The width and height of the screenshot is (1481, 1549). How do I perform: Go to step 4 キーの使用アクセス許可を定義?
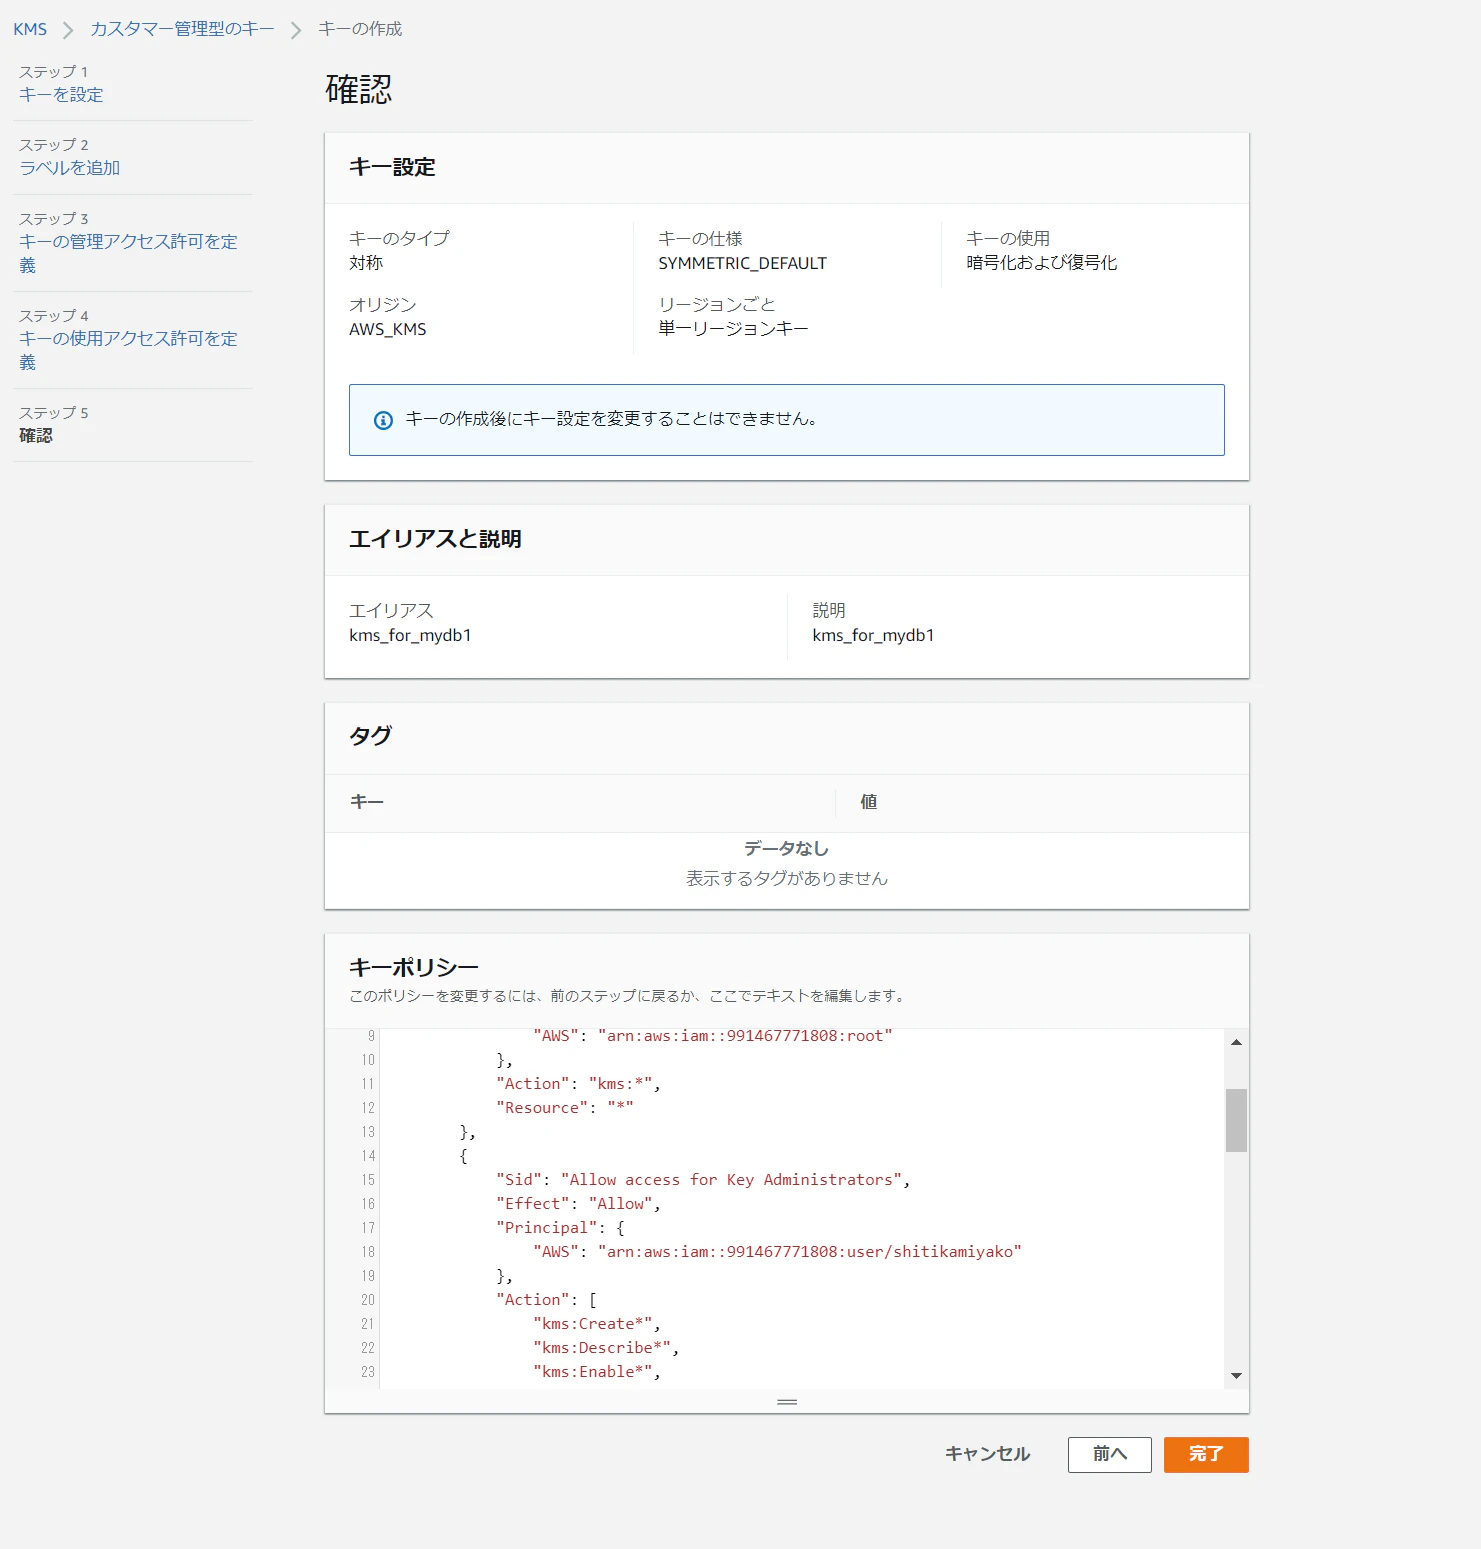coord(128,350)
